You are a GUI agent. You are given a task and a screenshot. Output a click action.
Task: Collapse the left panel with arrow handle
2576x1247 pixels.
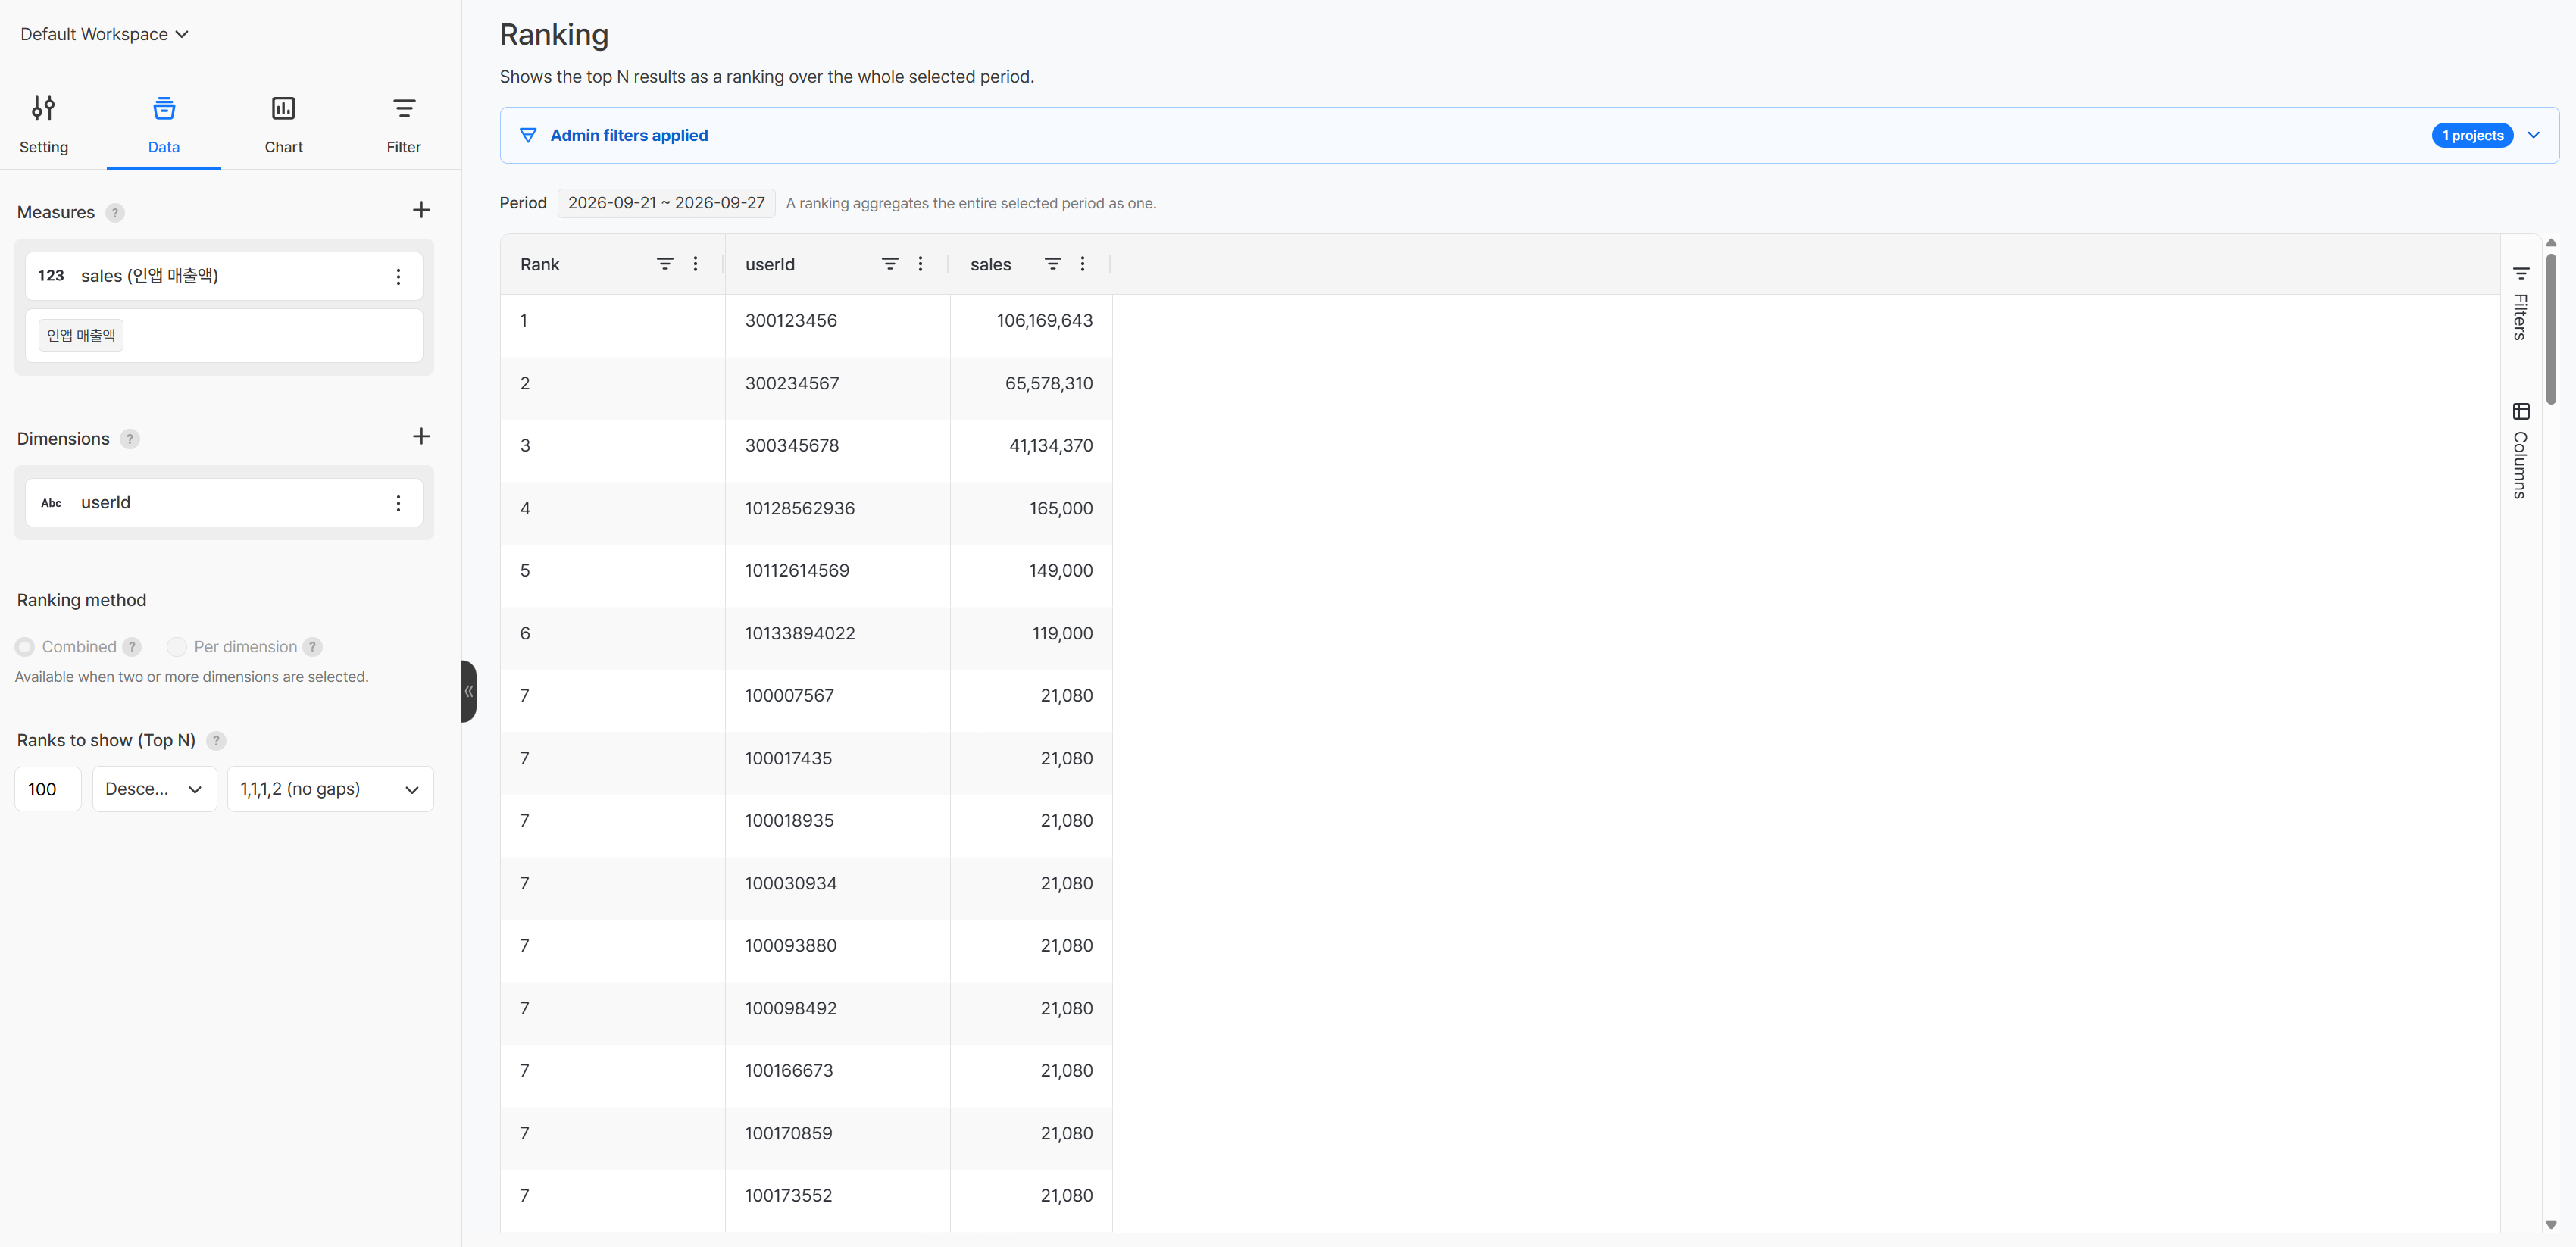(468, 691)
